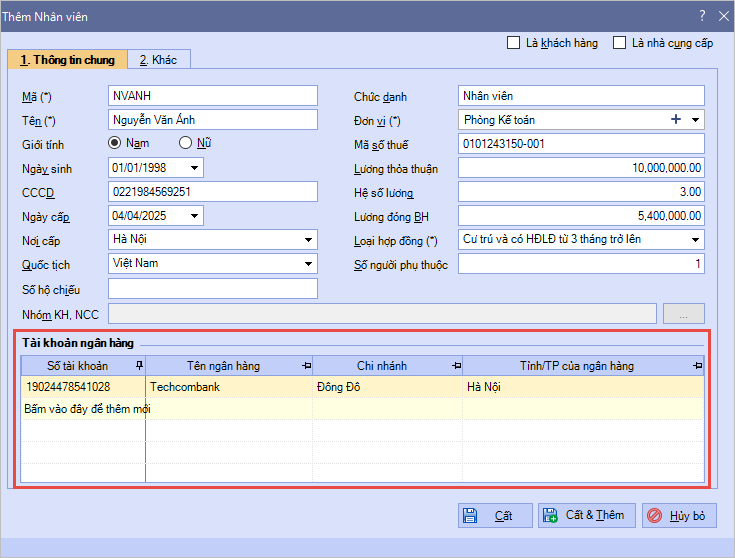735x558 pixels.
Task: Click the Số hộ chiếu input field
Action: pos(212,289)
